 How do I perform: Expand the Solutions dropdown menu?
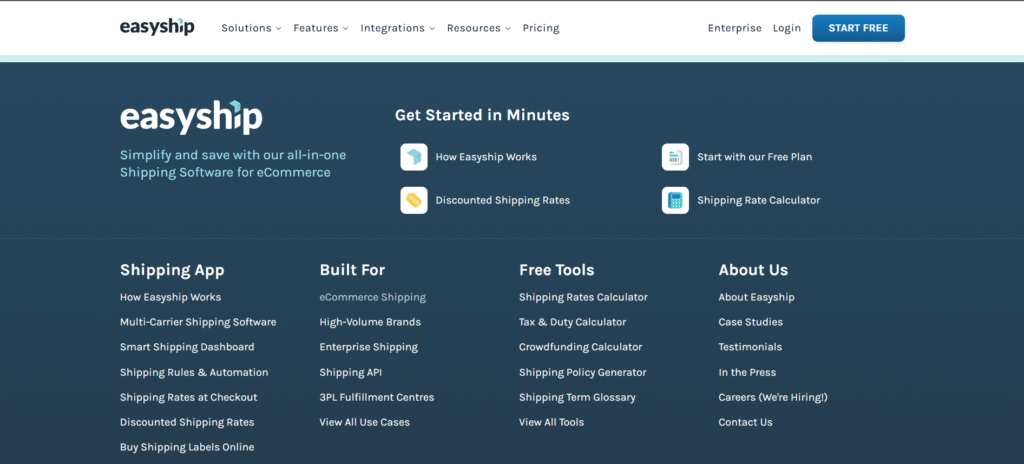pos(251,28)
